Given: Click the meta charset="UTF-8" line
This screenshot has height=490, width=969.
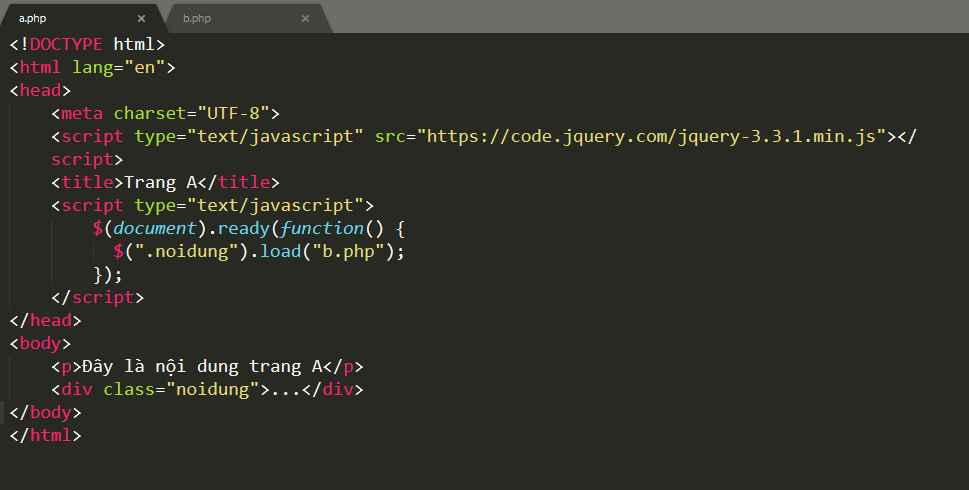Looking at the screenshot, I should click(166, 113).
